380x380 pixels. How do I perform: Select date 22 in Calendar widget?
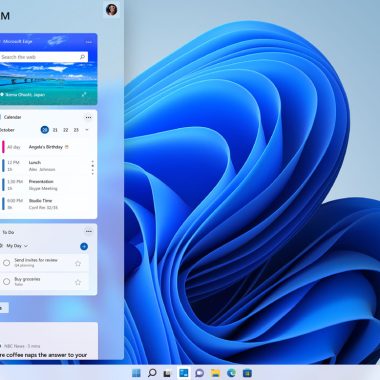[66, 130]
